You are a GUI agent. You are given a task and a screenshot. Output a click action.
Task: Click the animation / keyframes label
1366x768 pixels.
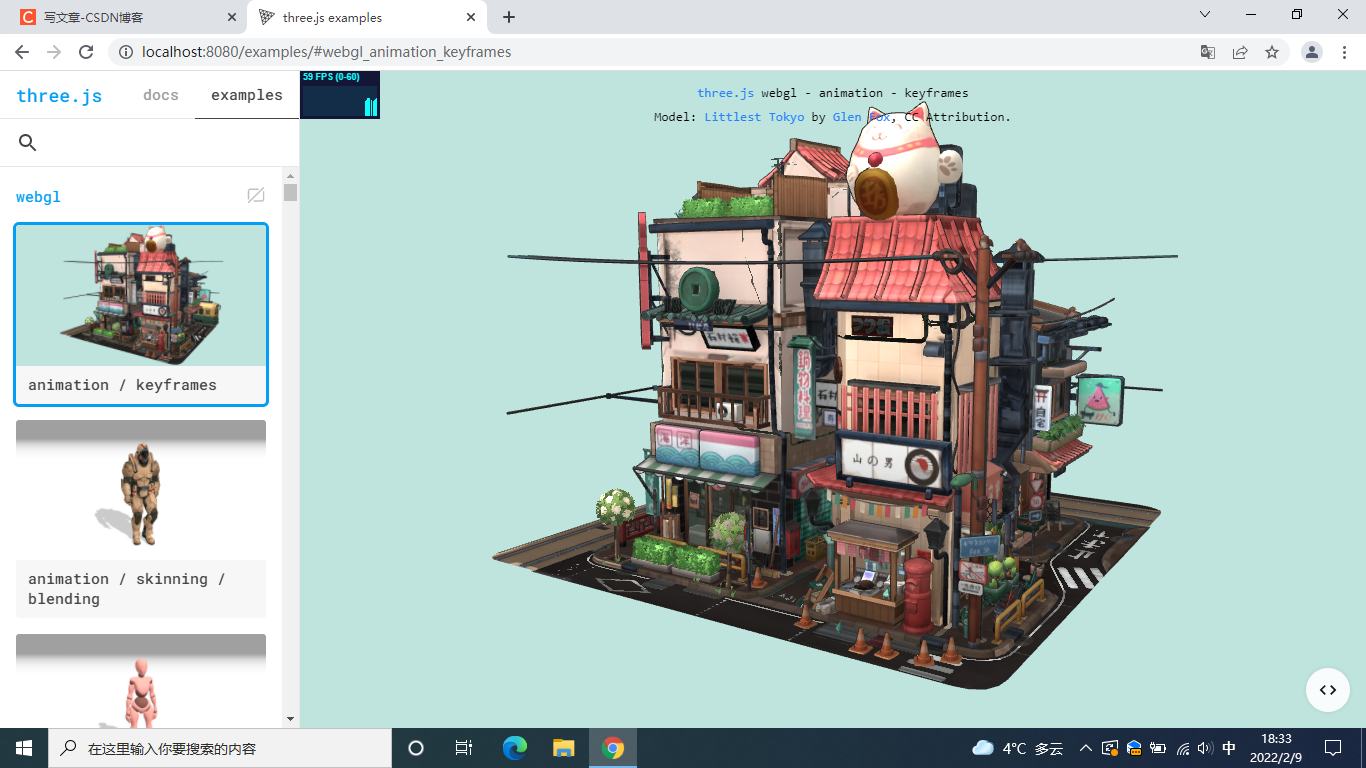pyautogui.click(x=122, y=385)
